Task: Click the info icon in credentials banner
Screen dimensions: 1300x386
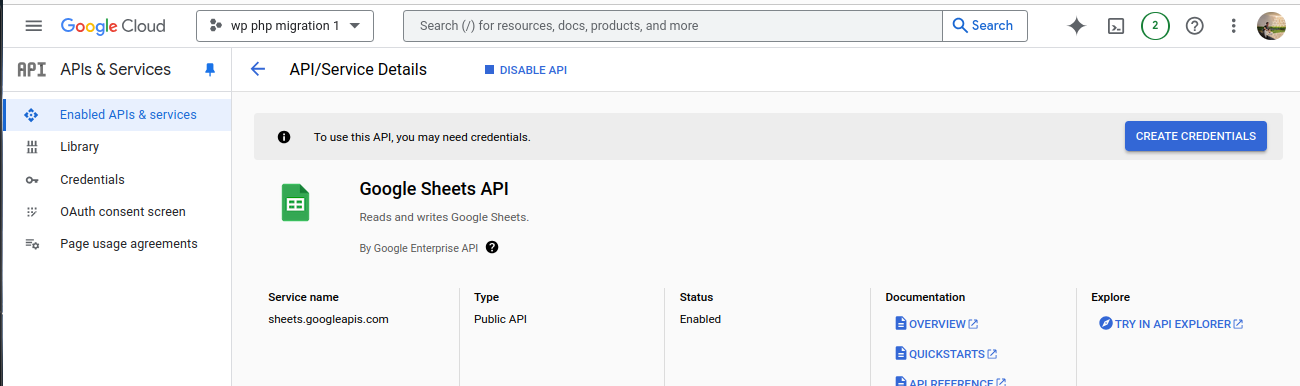Action: 284,137
